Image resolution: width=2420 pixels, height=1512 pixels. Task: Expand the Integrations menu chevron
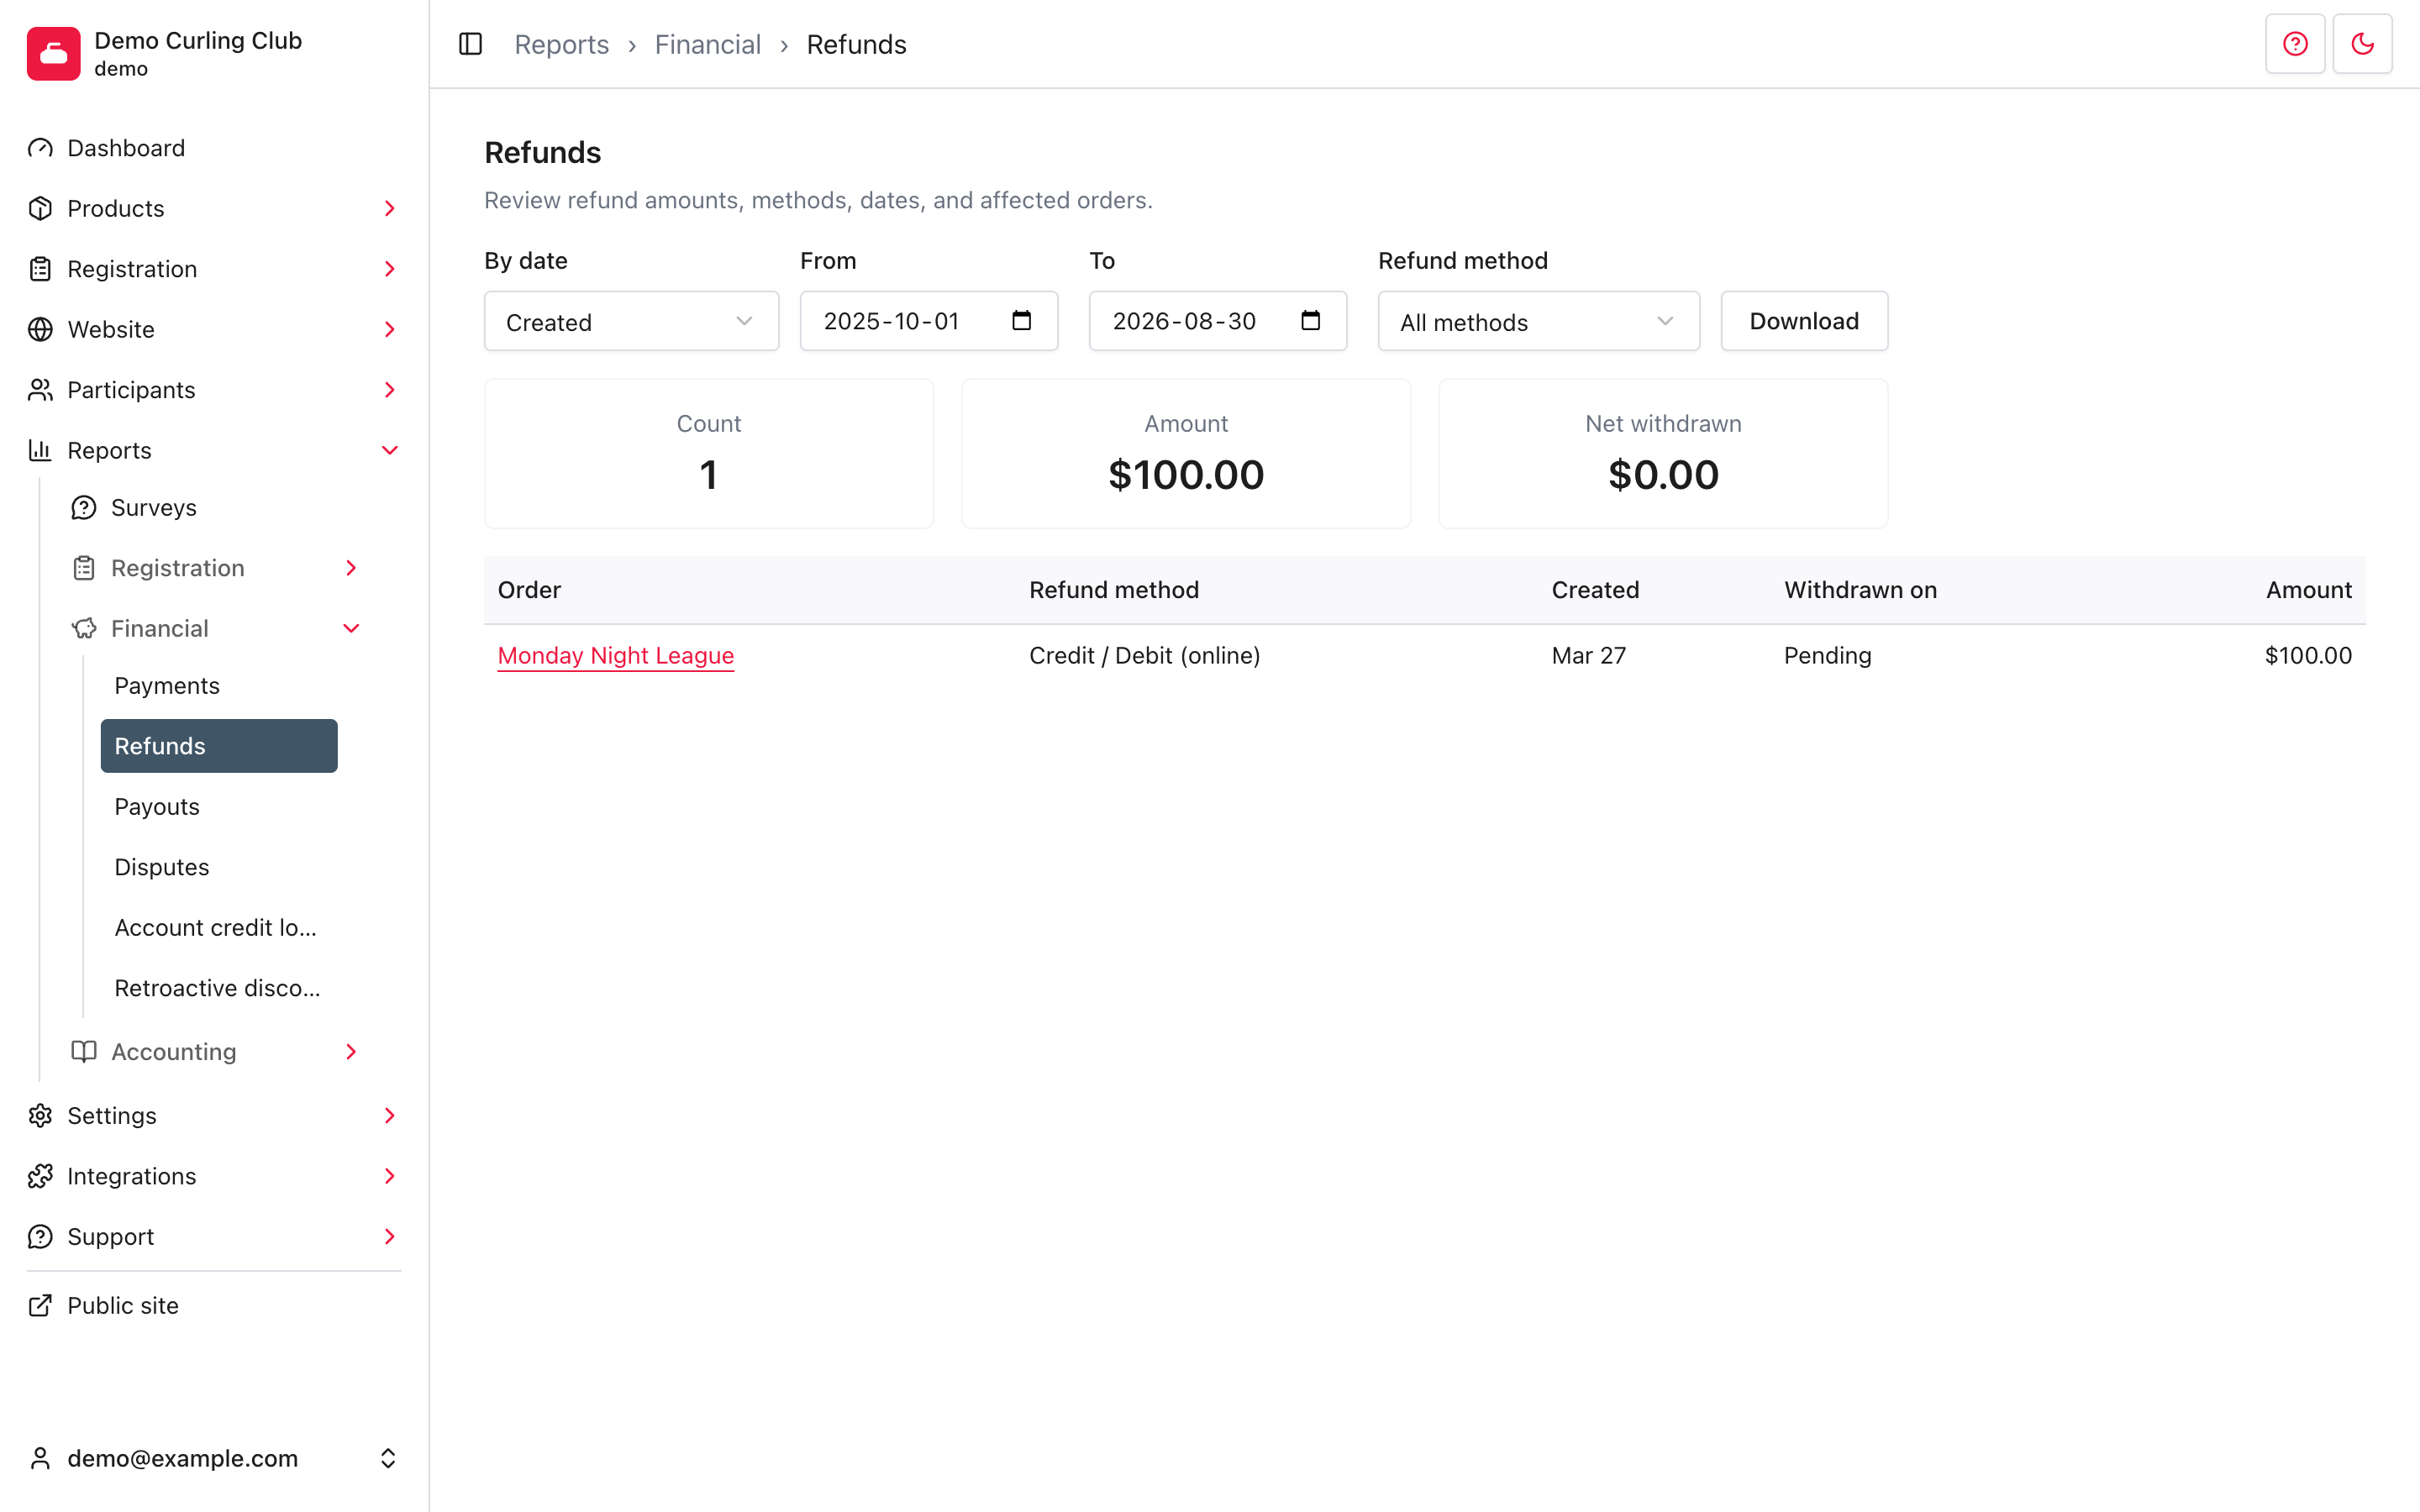[x=390, y=1176]
